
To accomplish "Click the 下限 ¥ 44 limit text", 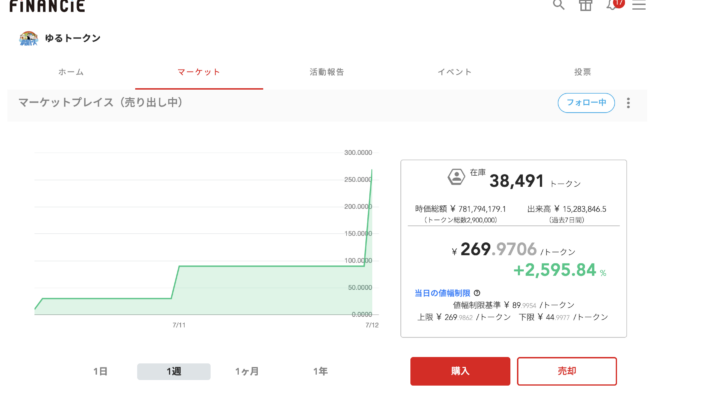I will click(564, 317).
